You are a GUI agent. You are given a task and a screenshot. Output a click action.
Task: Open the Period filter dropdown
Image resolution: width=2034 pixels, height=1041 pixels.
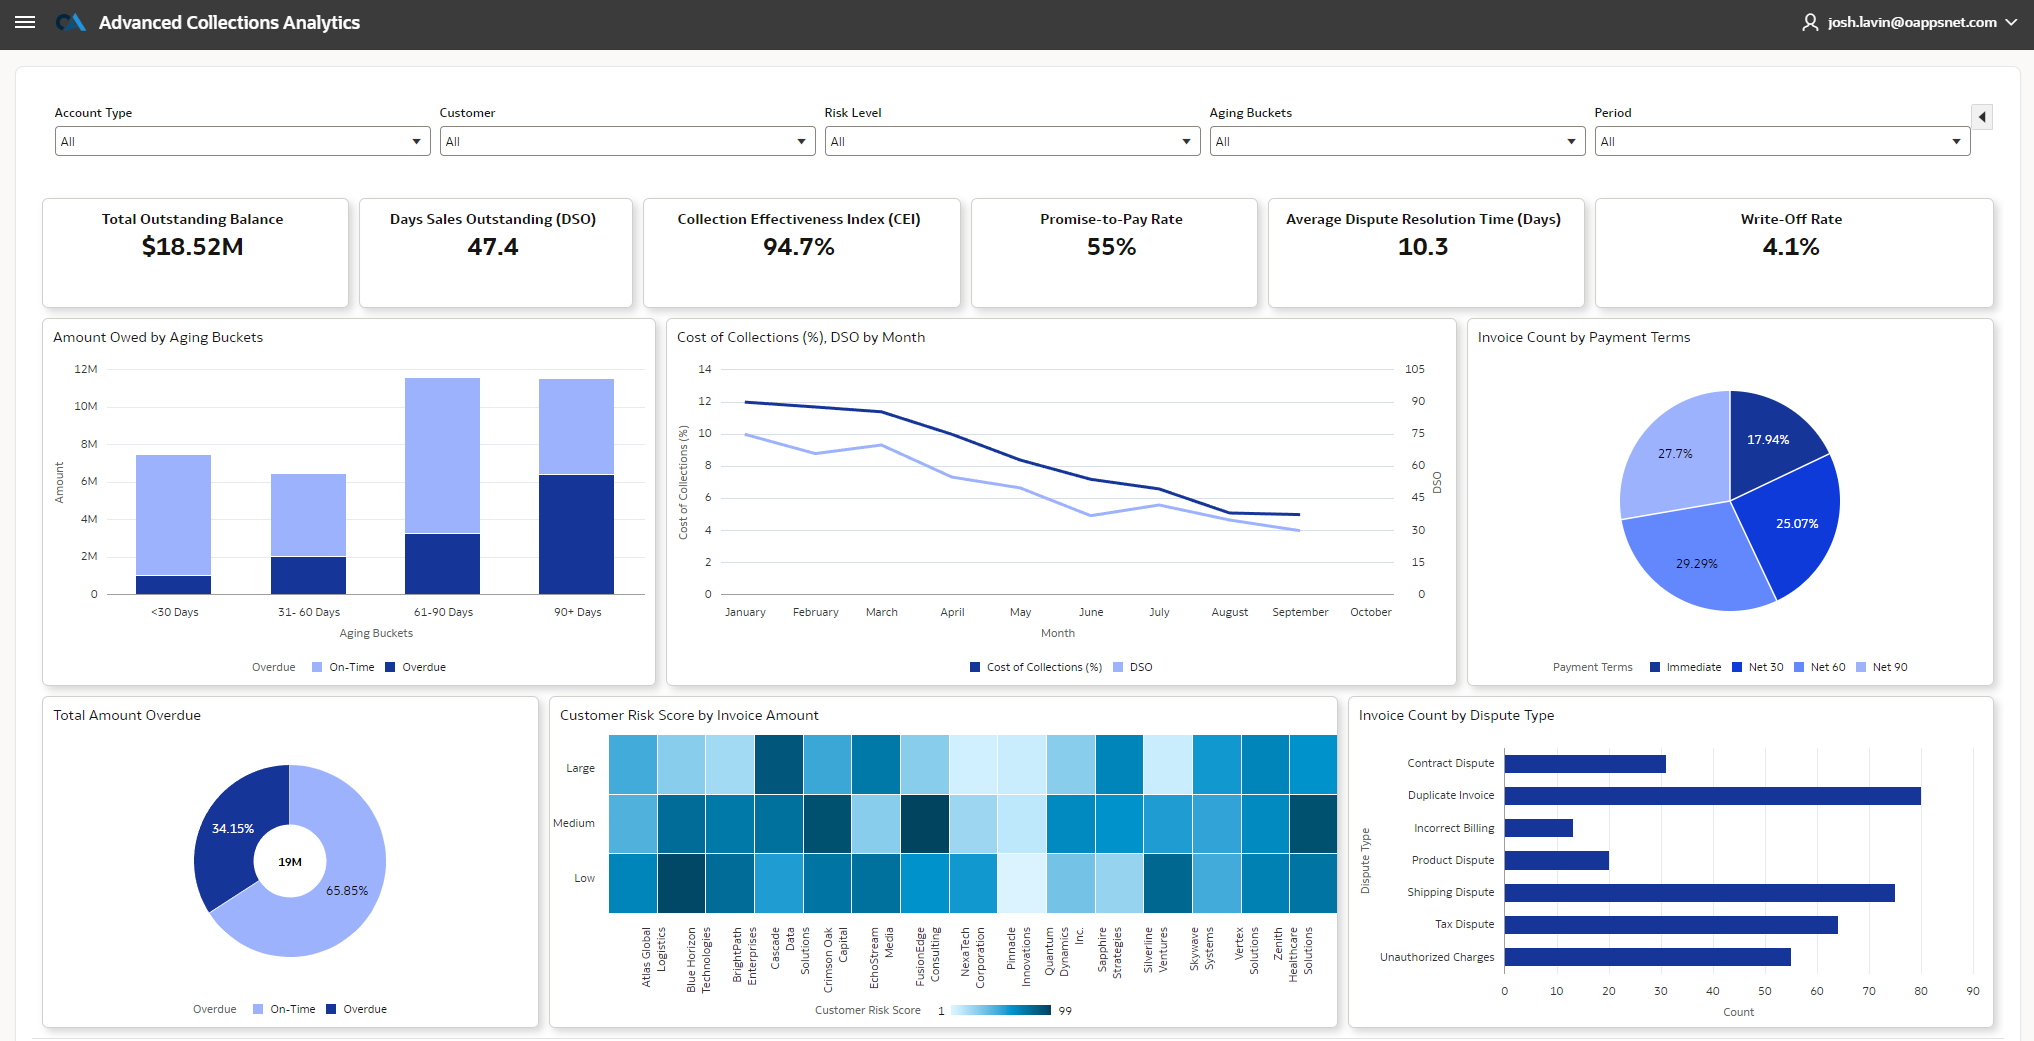pyautogui.click(x=1782, y=141)
